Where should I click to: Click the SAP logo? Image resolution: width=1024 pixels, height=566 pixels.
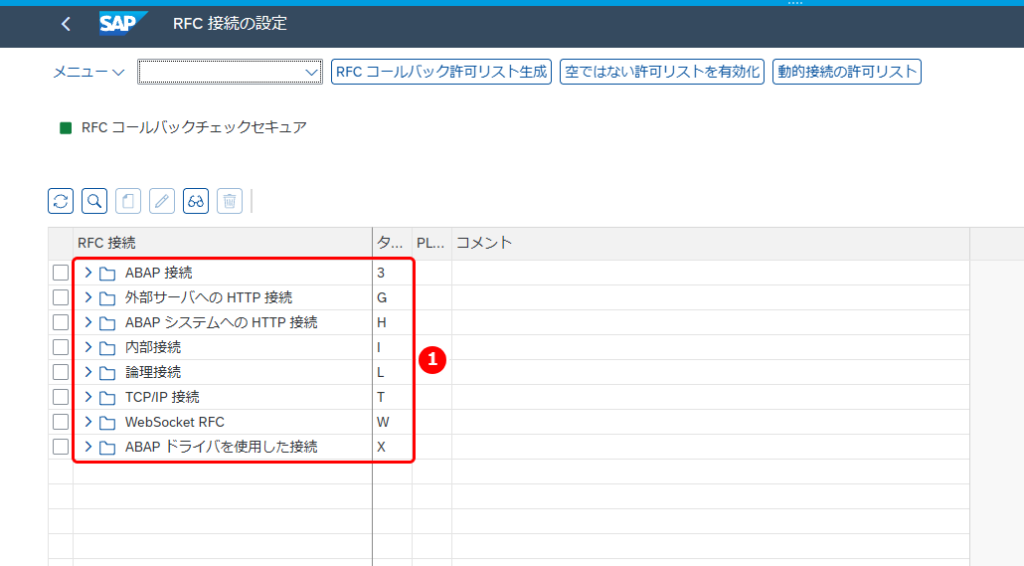[x=123, y=24]
